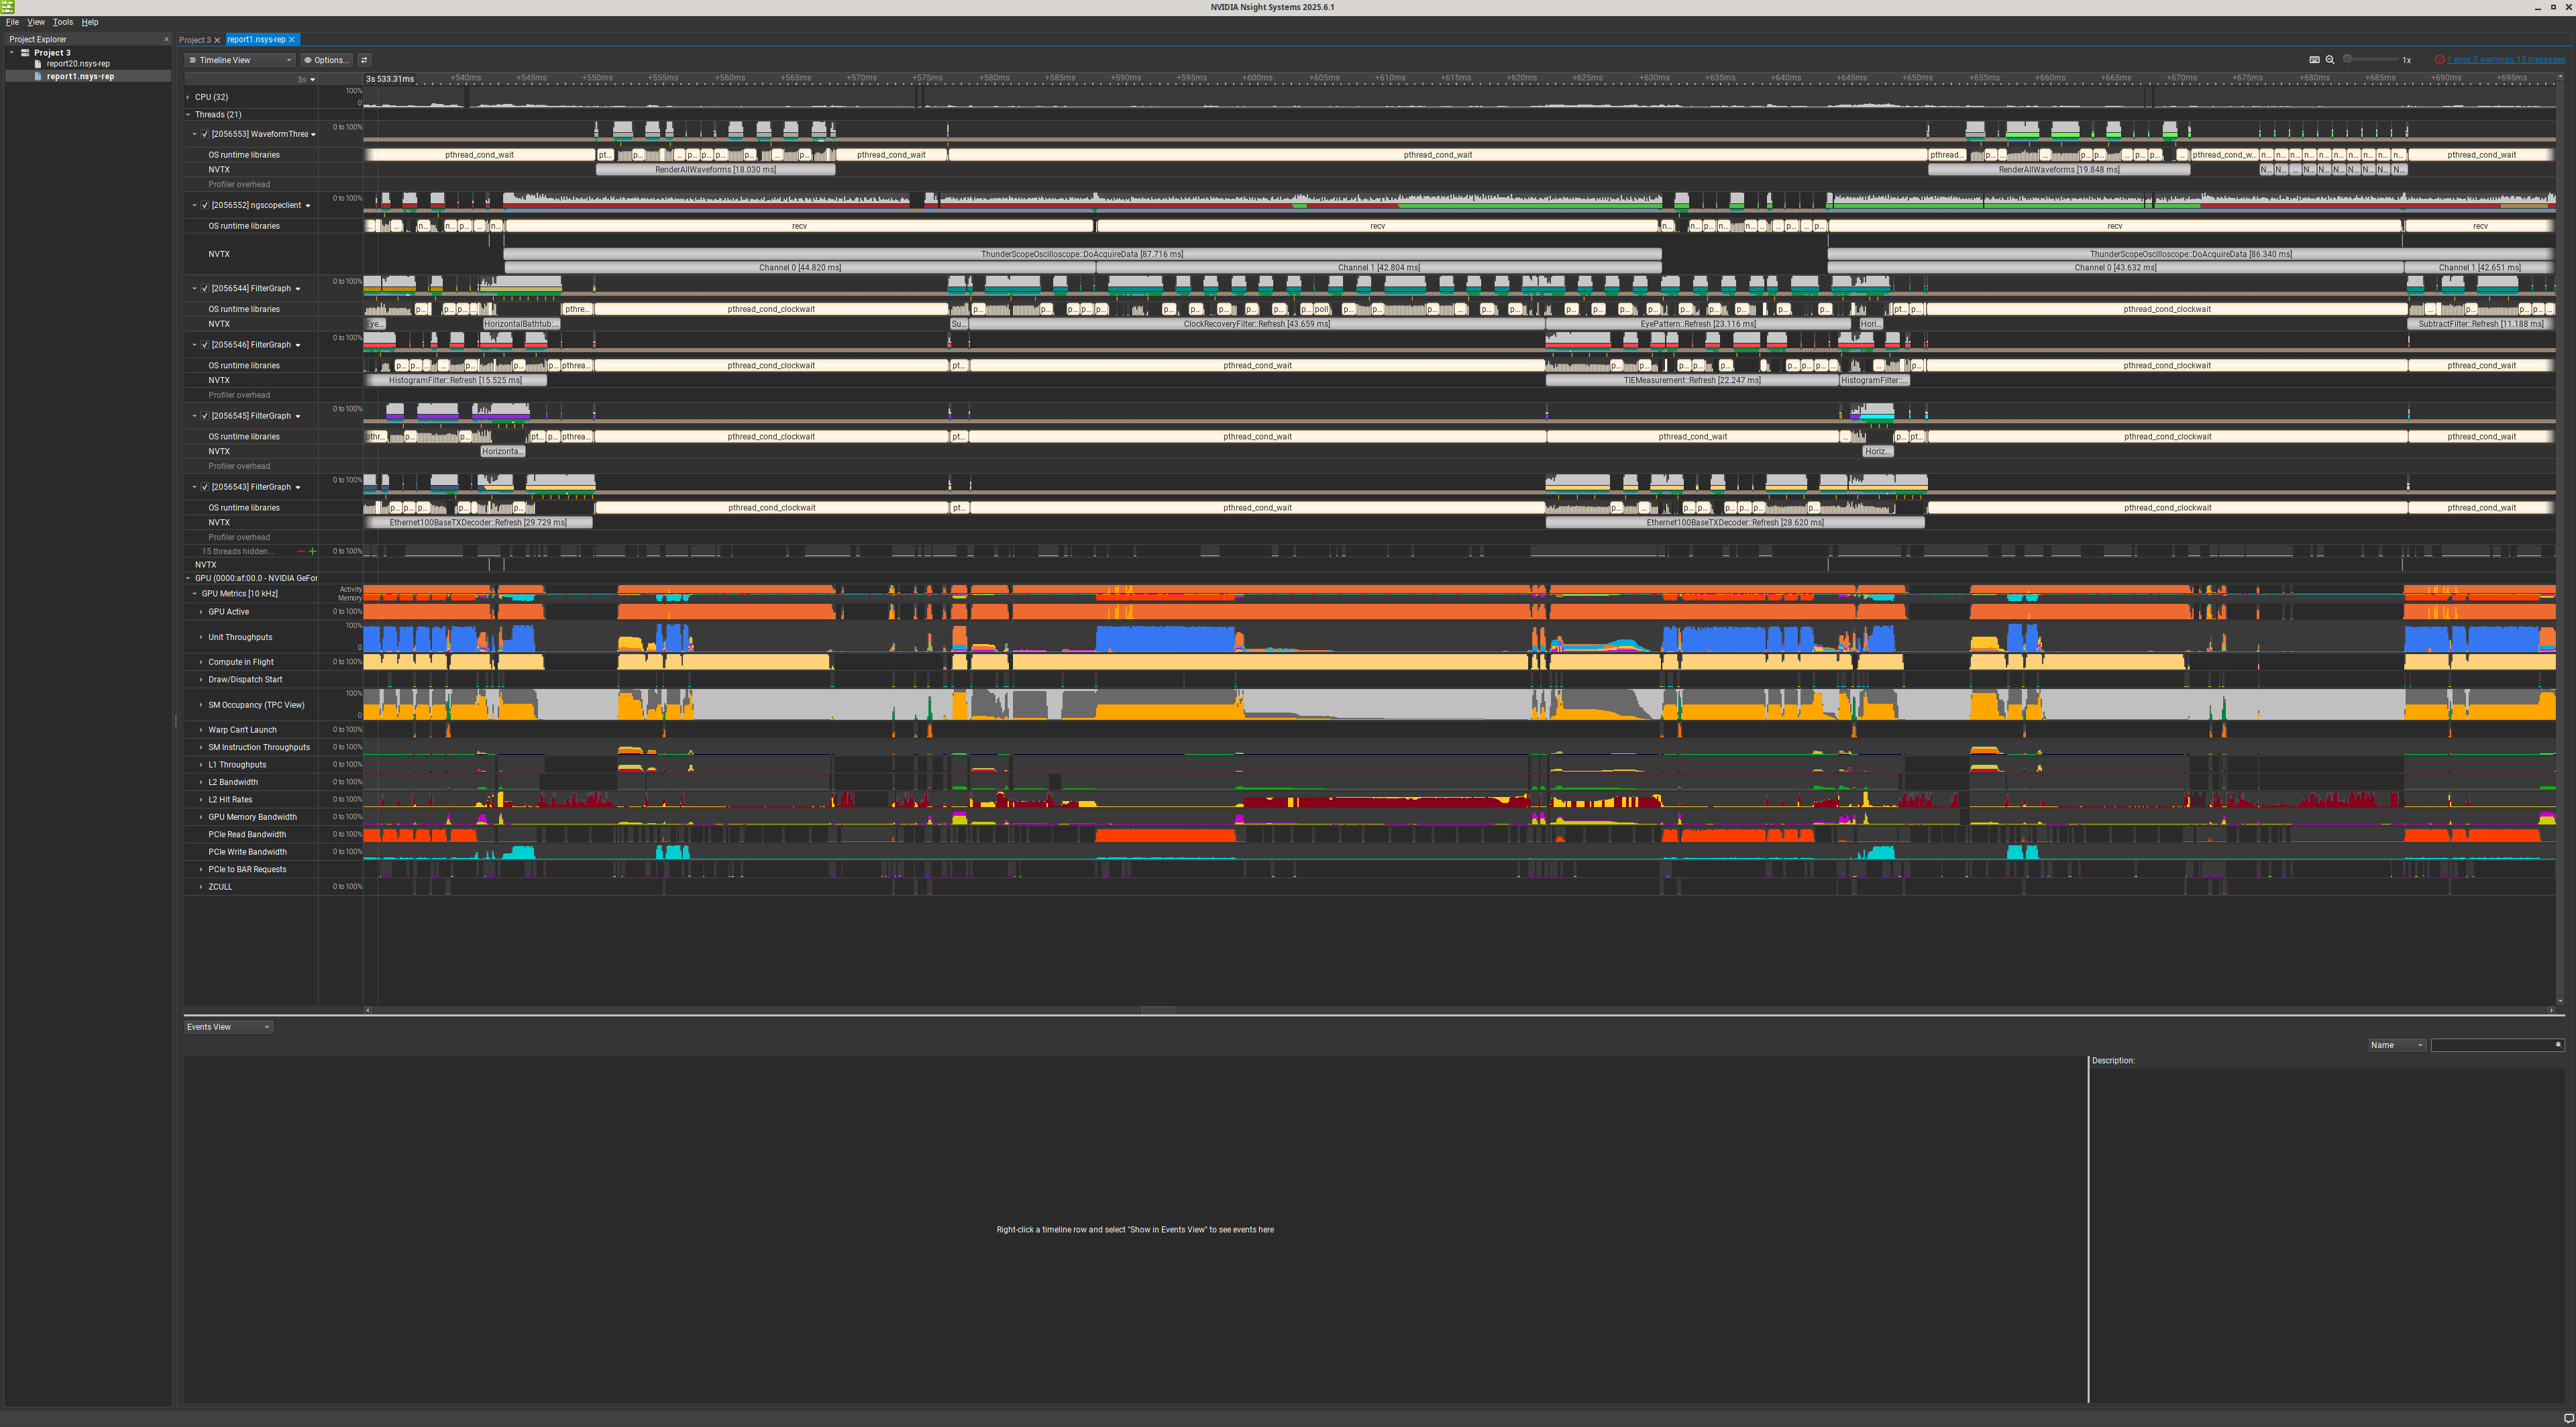Click the zoom out magnifier icon
This screenshot has width=2576, height=1427.
click(x=2330, y=60)
